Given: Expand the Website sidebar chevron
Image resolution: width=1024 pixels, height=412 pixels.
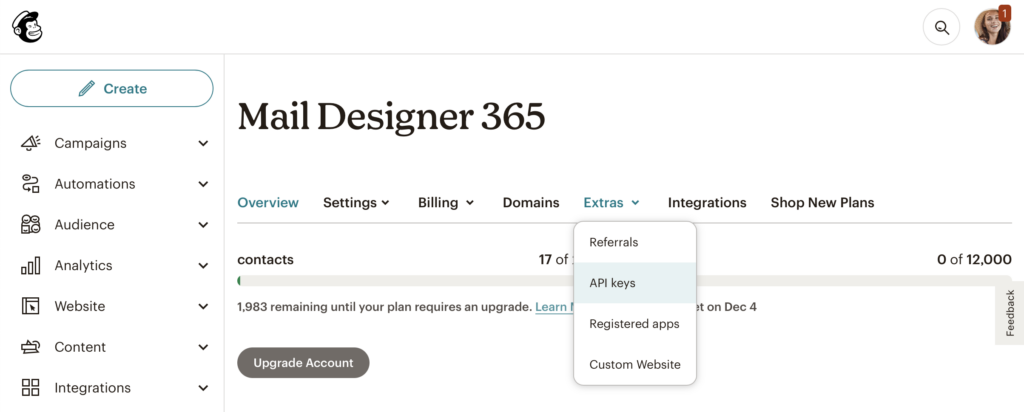Looking at the screenshot, I should tap(203, 306).
